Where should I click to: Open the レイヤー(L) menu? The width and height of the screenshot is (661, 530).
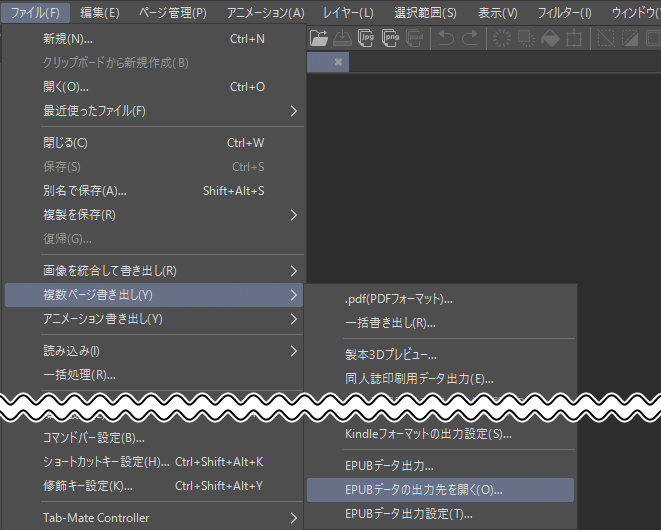[x=348, y=12]
